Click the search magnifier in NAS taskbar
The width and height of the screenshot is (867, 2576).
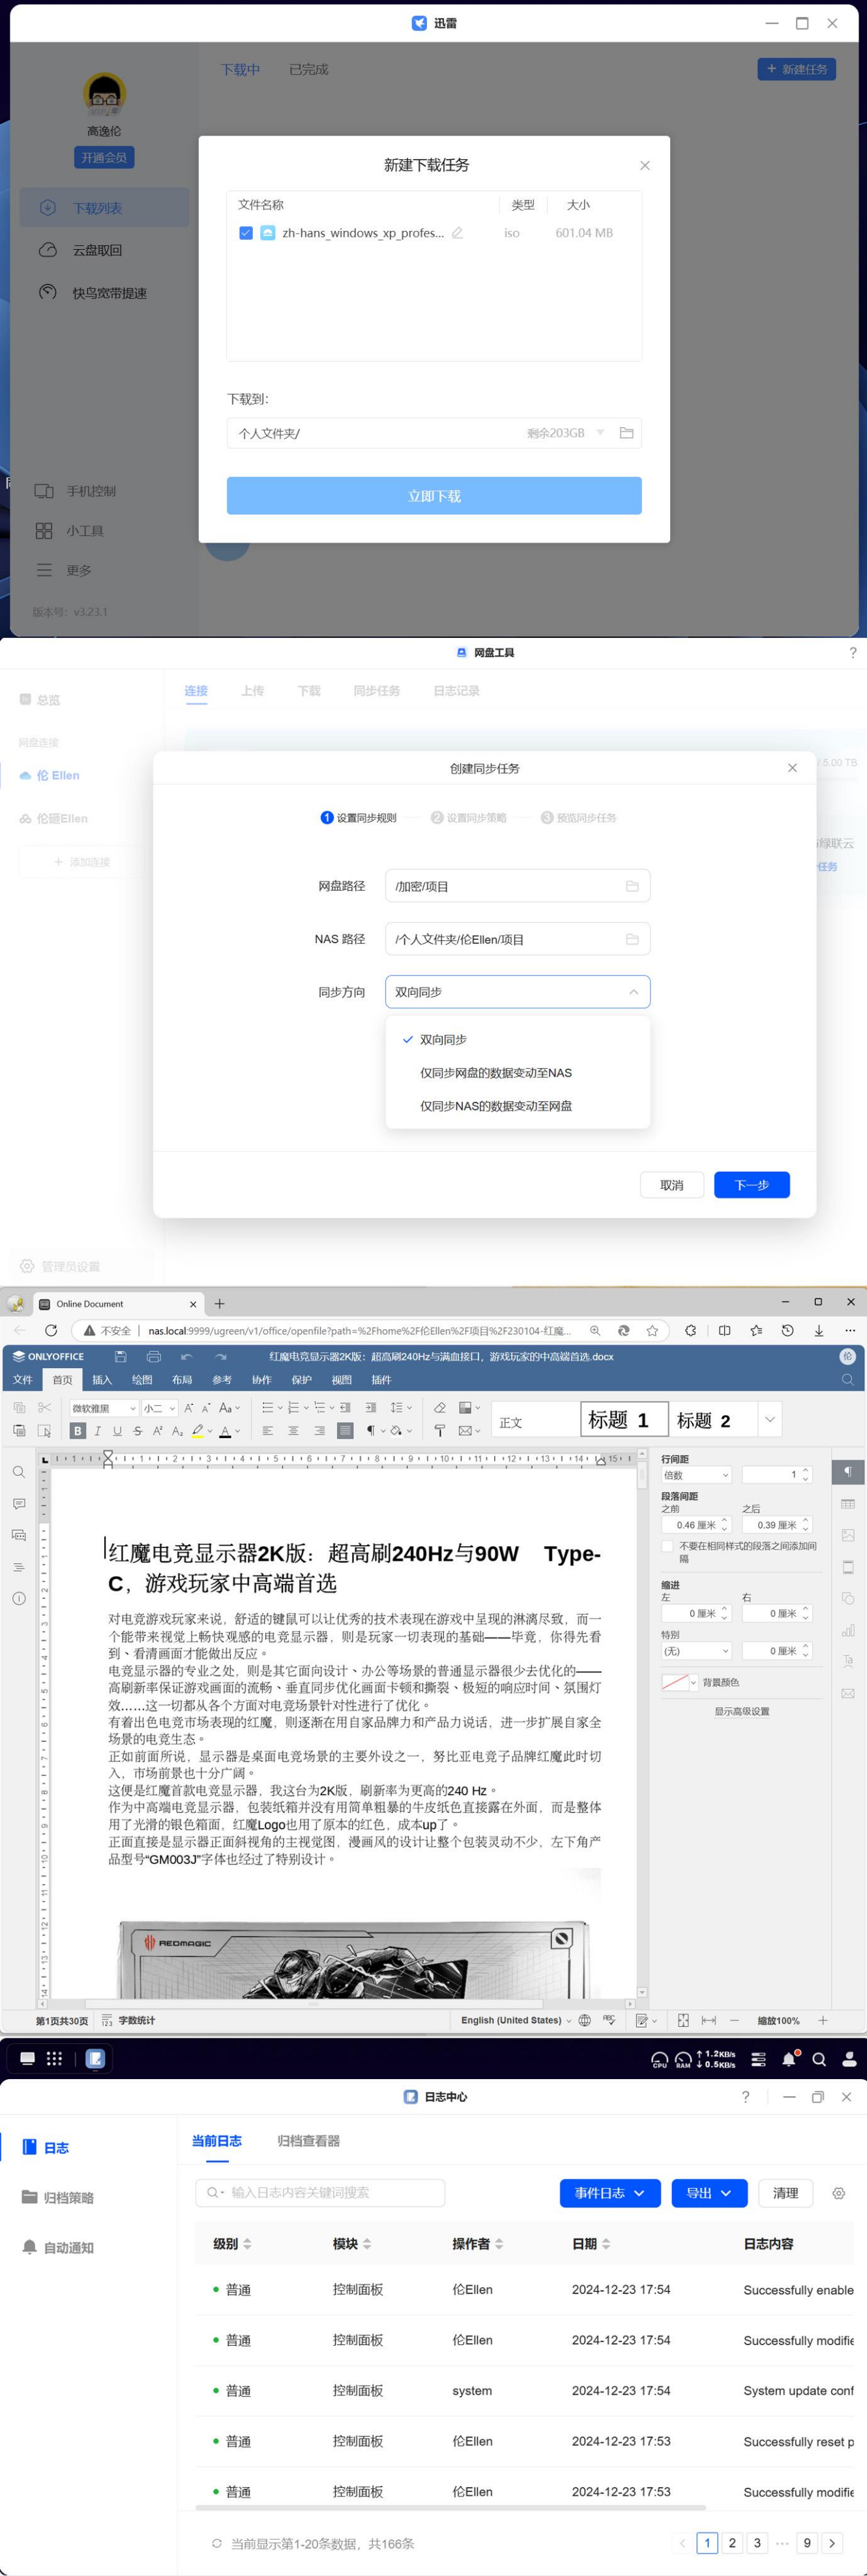pyautogui.click(x=819, y=2059)
